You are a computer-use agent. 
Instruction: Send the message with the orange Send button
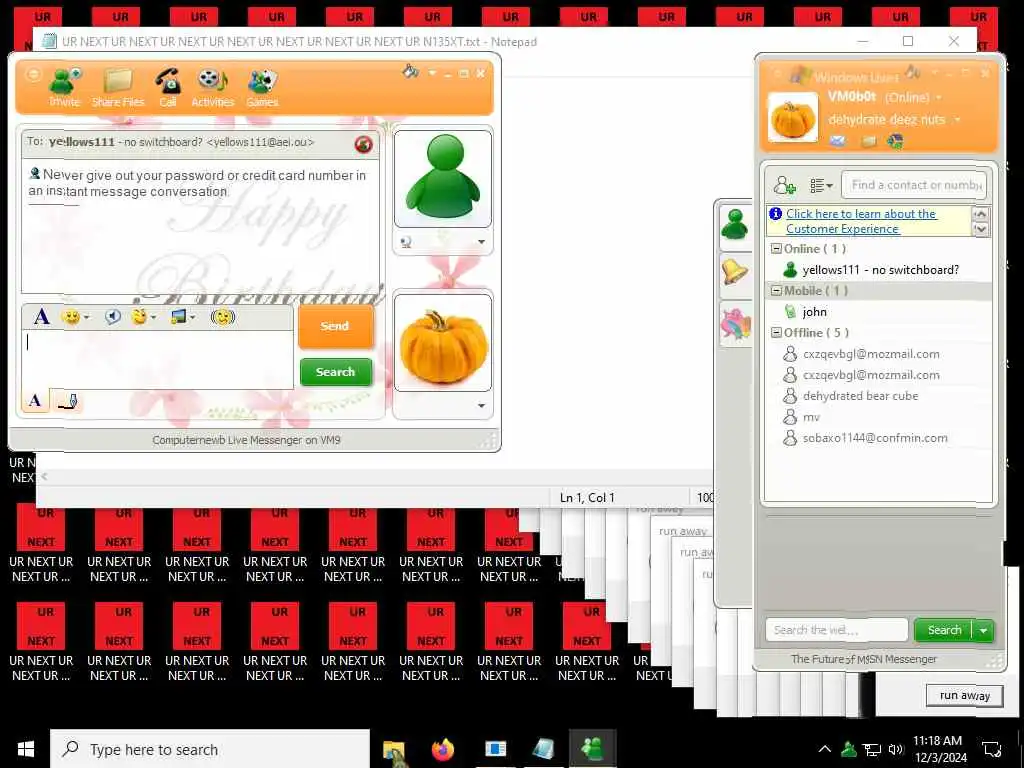pyautogui.click(x=336, y=326)
